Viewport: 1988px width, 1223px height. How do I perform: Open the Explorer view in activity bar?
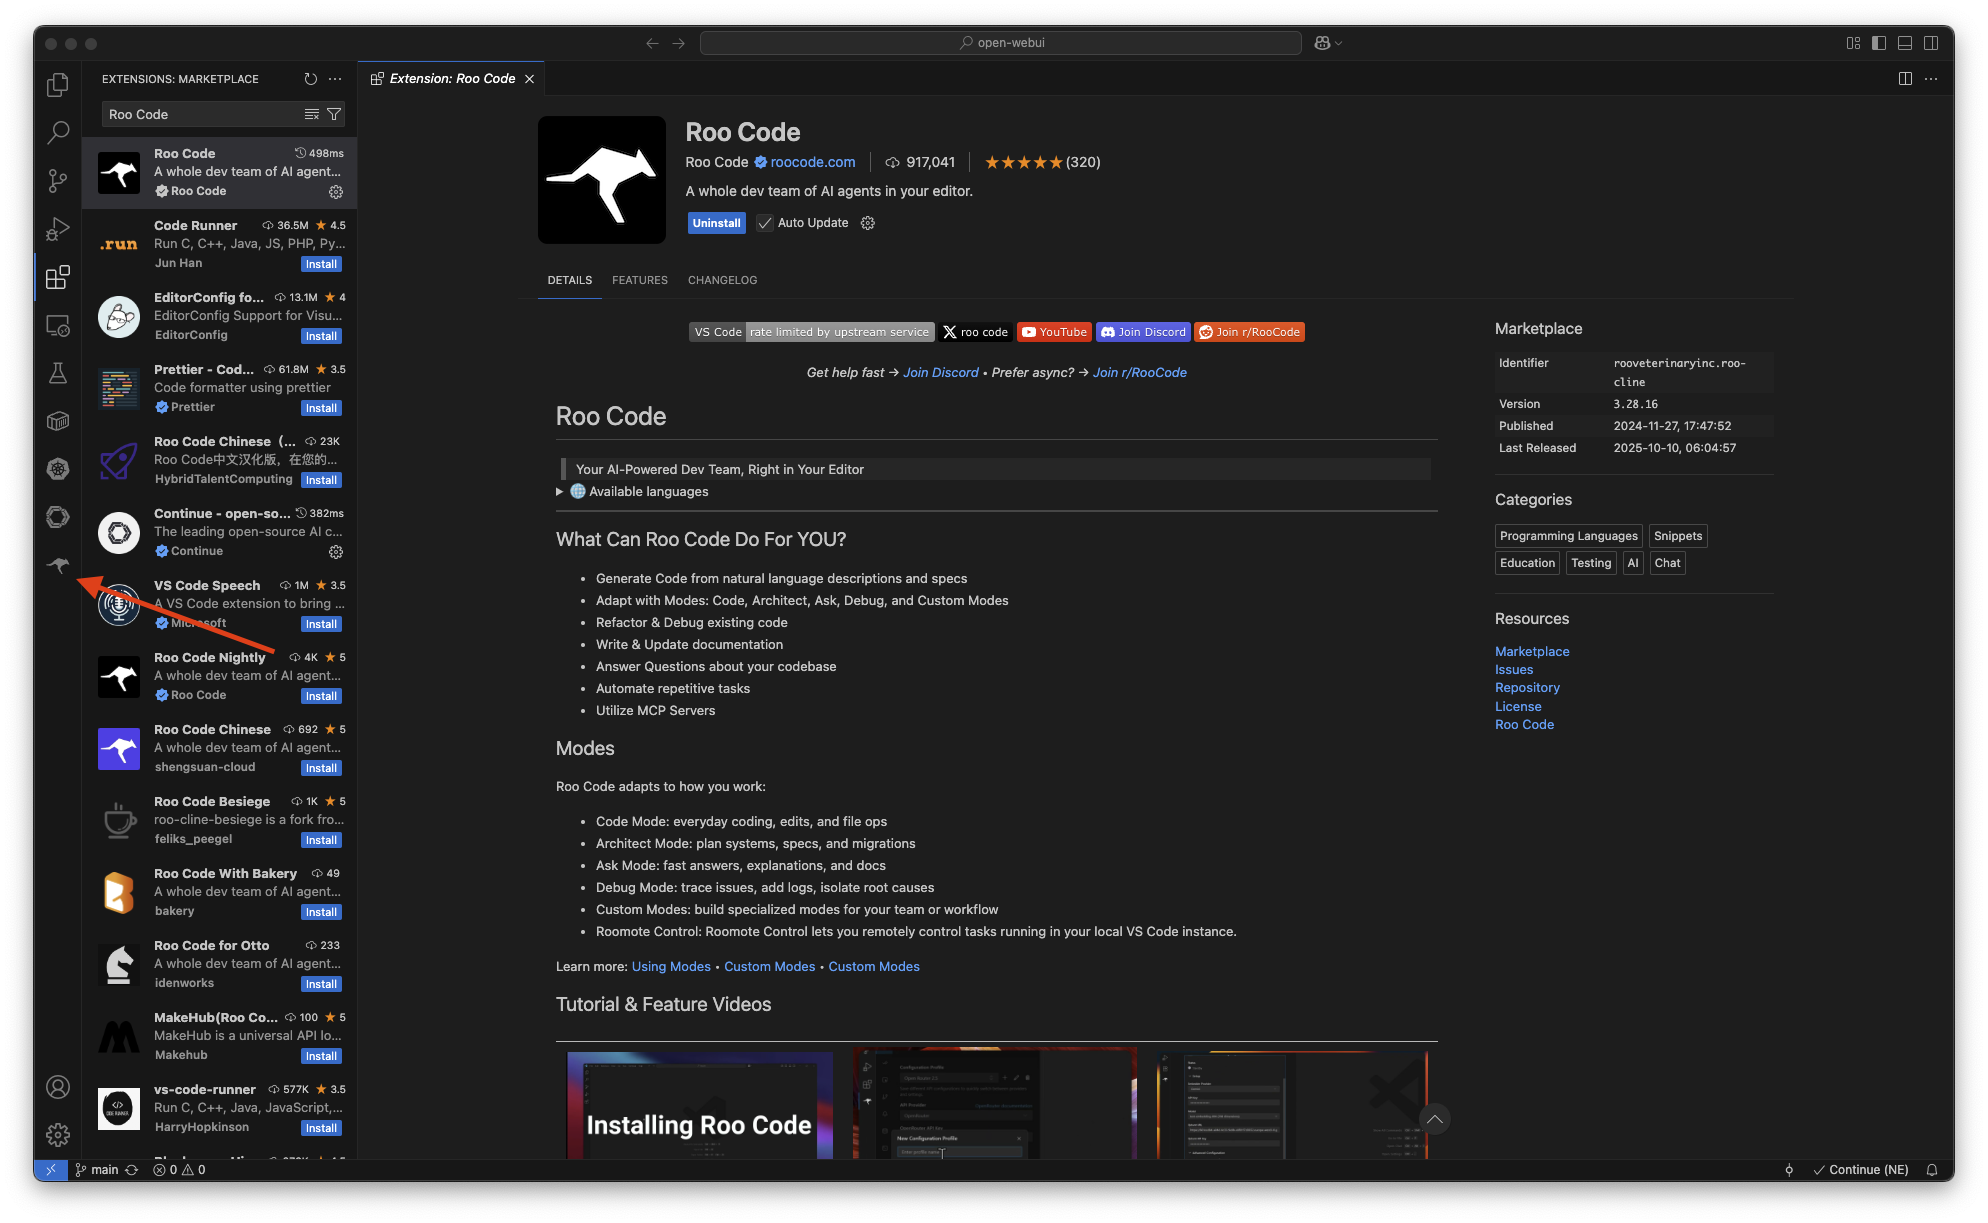pos(58,85)
